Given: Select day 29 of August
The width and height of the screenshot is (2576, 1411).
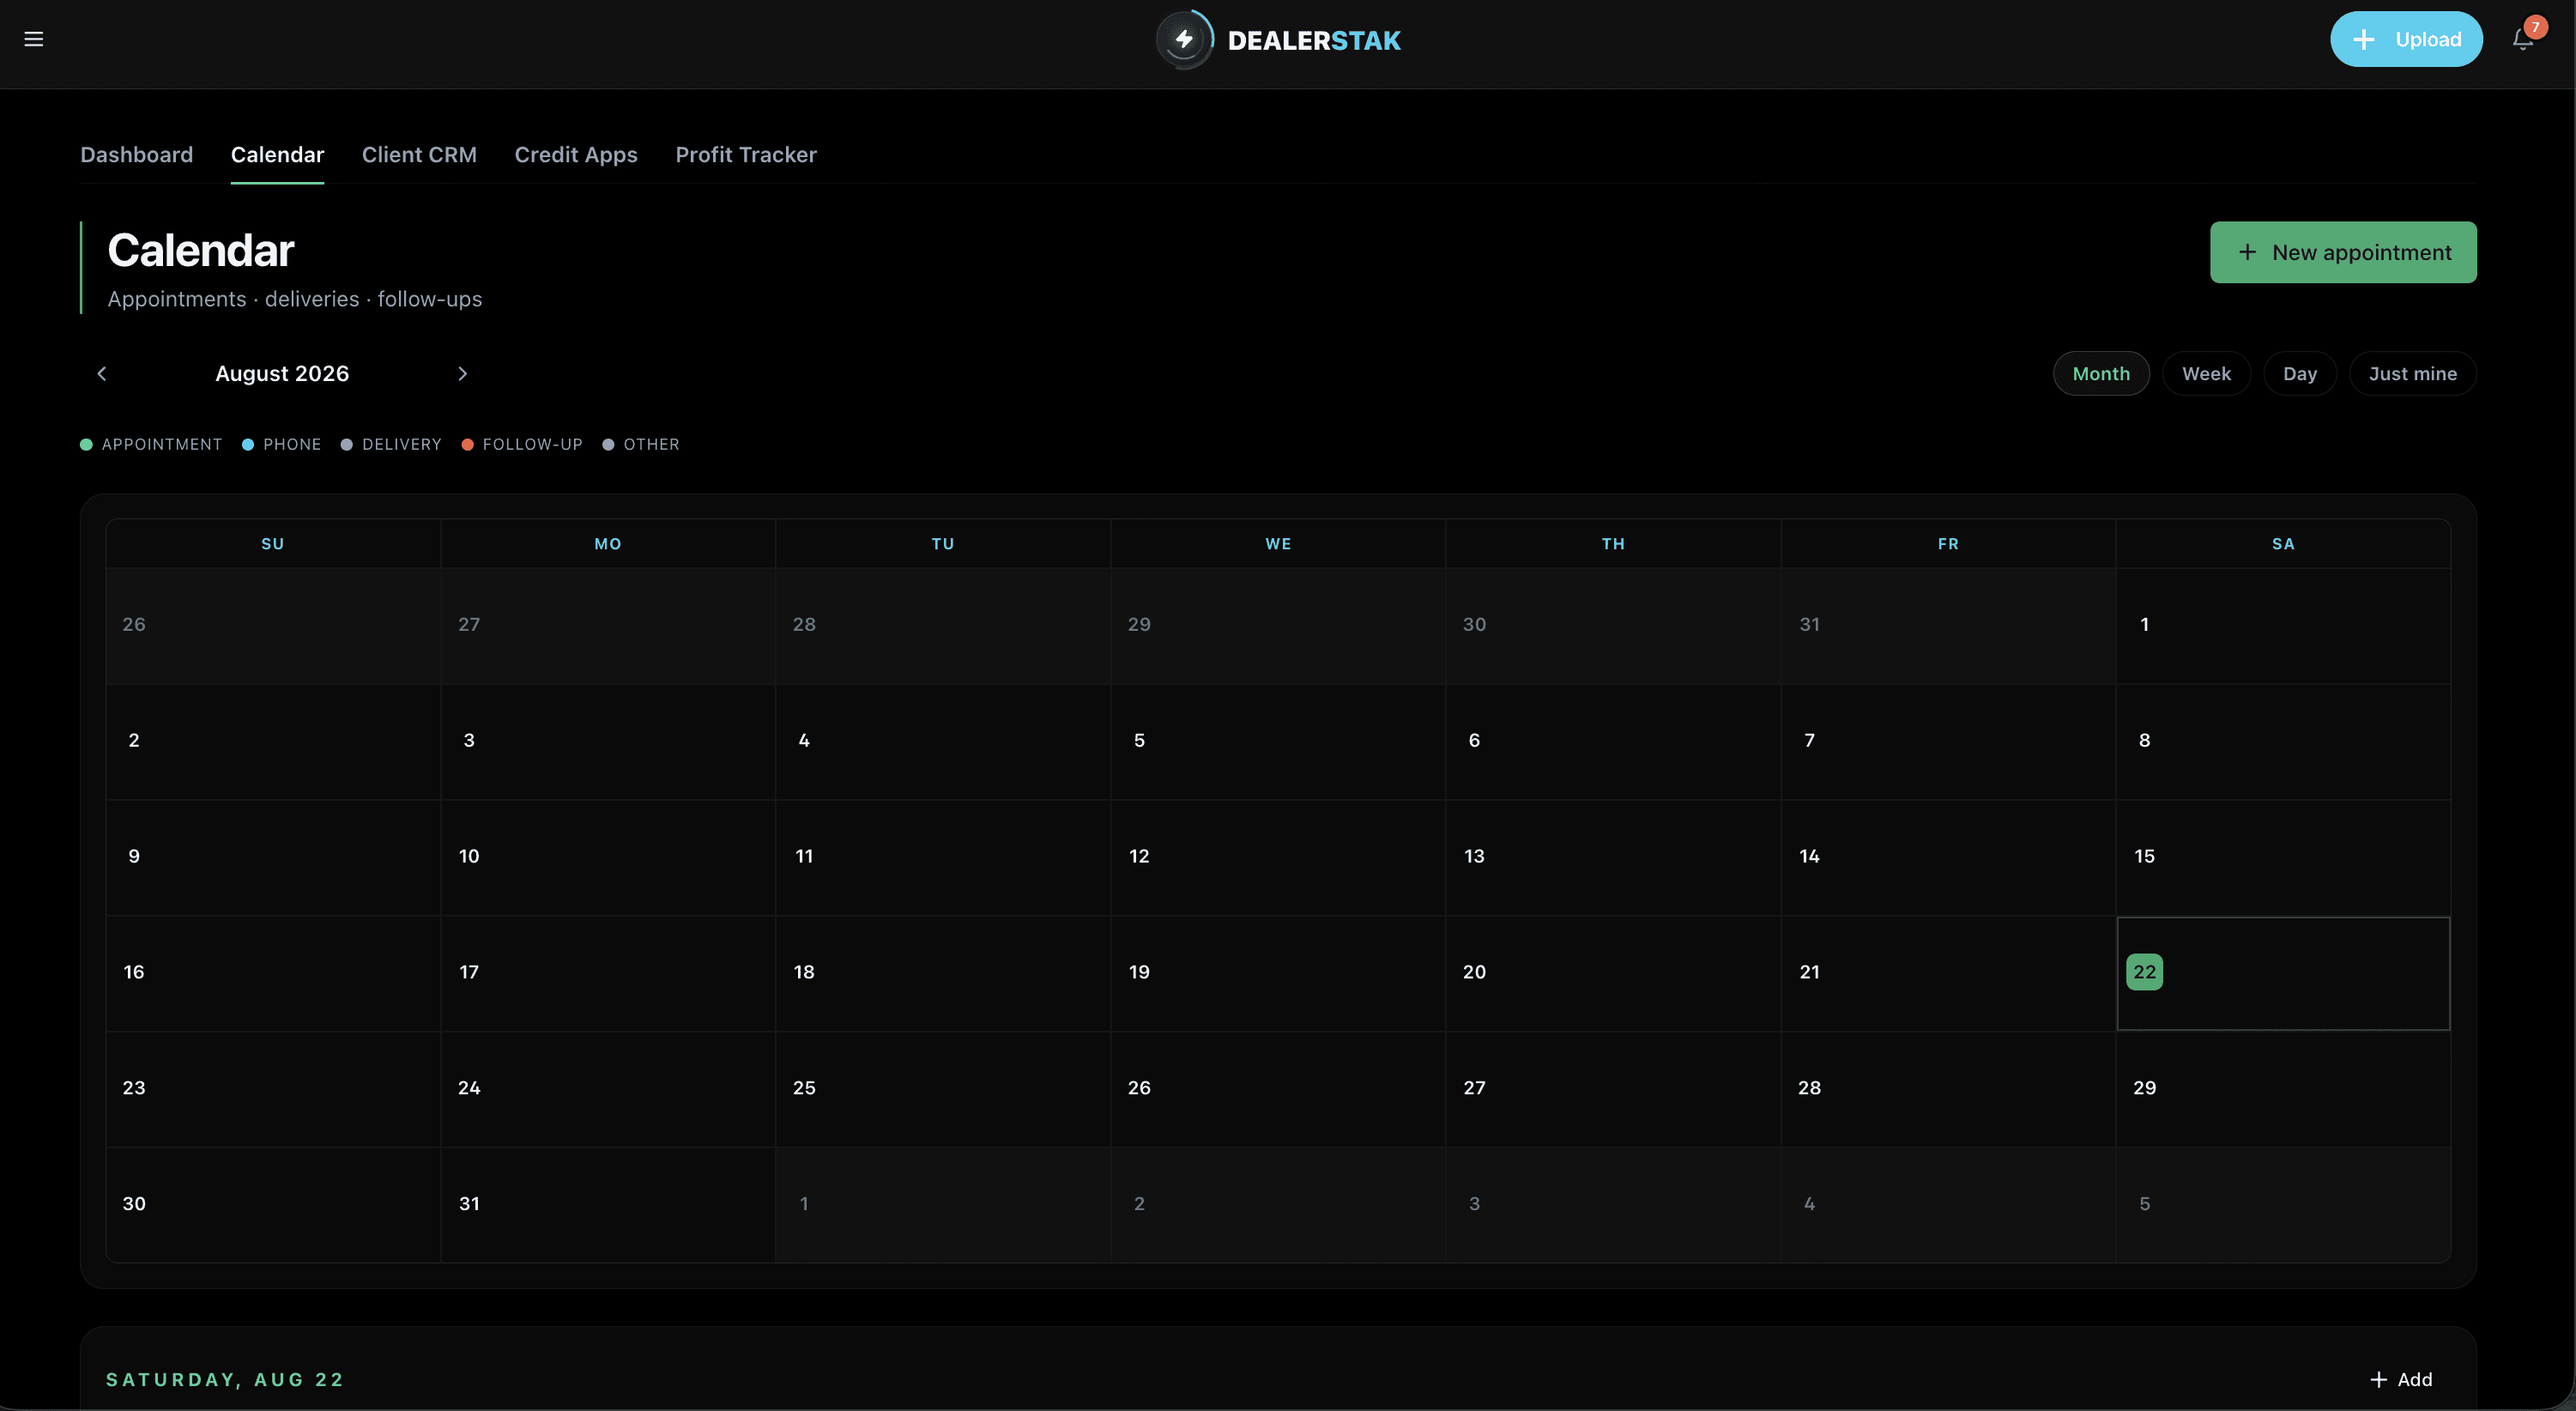Looking at the screenshot, I should tap(2283, 1089).
